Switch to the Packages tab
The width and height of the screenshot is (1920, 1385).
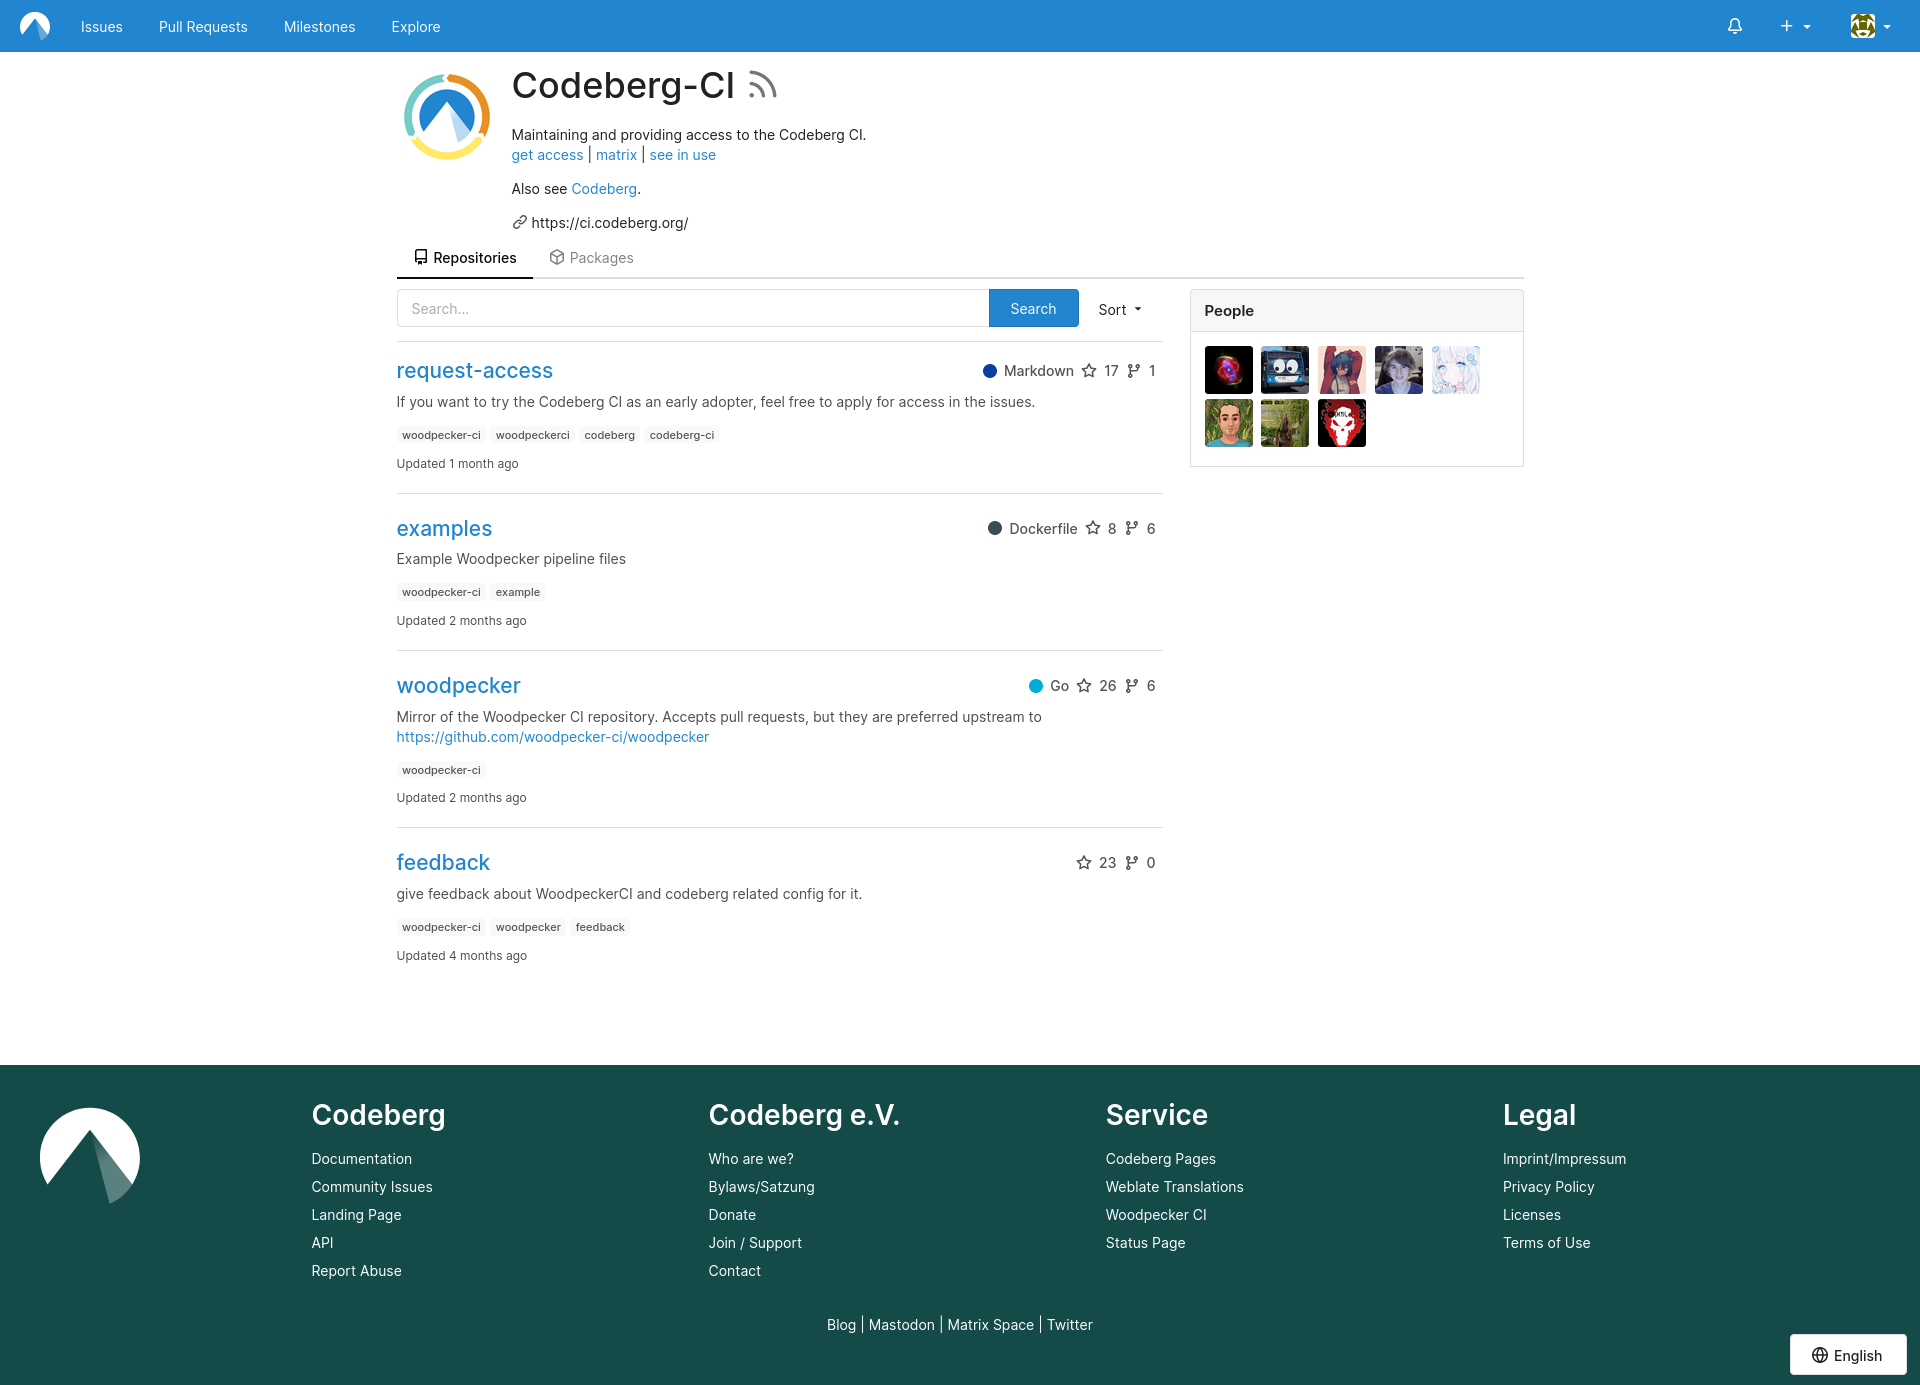(x=591, y=258)
